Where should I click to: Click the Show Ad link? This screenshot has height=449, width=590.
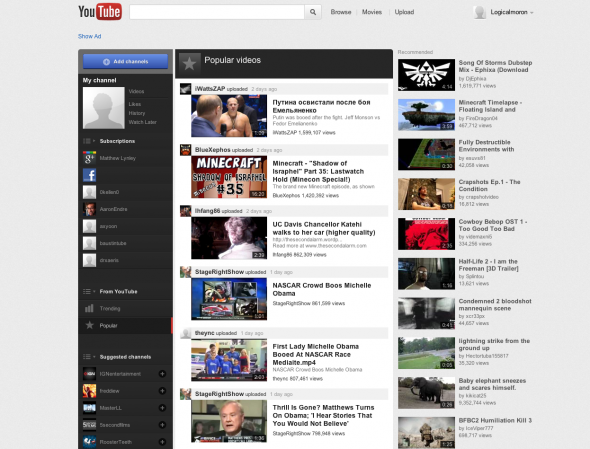pos(90,36)
